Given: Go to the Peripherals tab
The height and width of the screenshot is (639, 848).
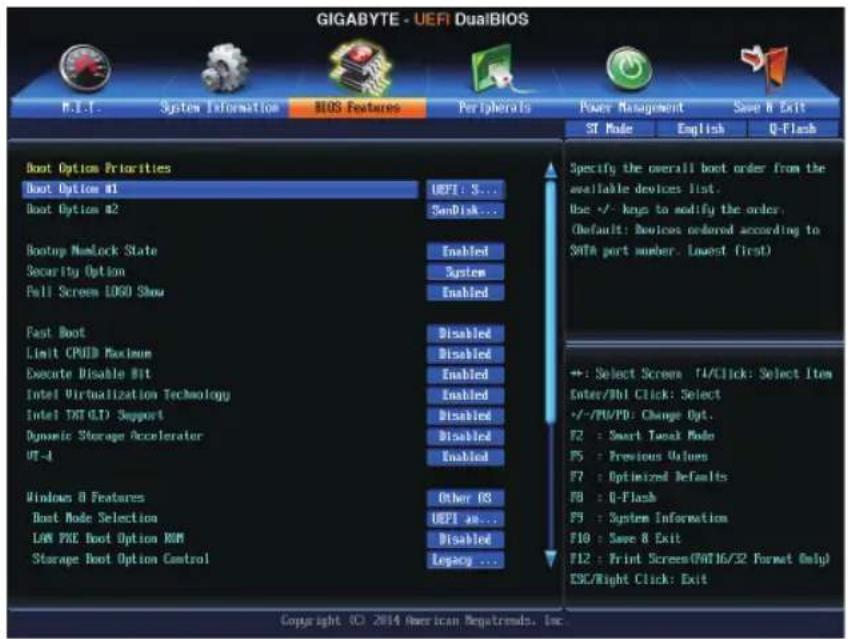Looking at the screenshot, I should [494, 108].
